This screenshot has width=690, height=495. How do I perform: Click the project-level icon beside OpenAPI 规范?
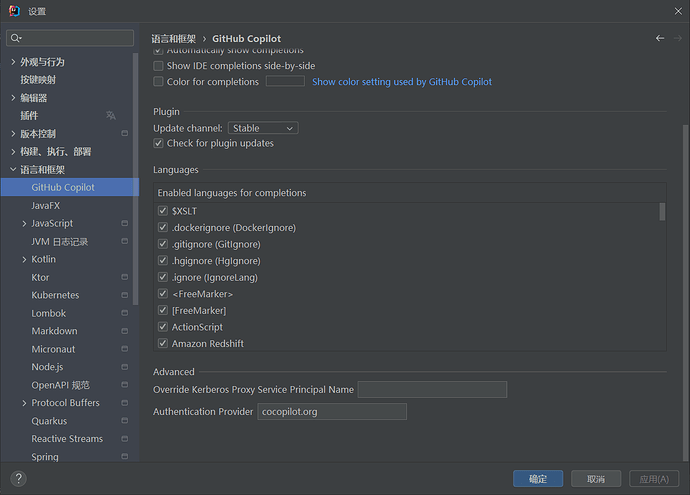click(x=125, y=385)
